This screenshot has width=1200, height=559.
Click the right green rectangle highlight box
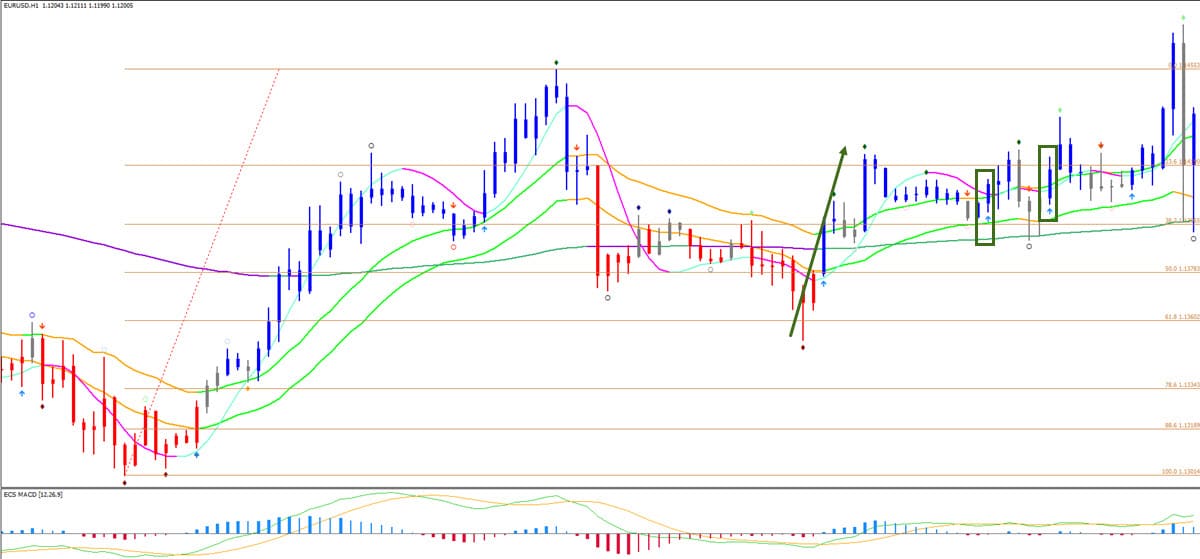point(1047,183)
